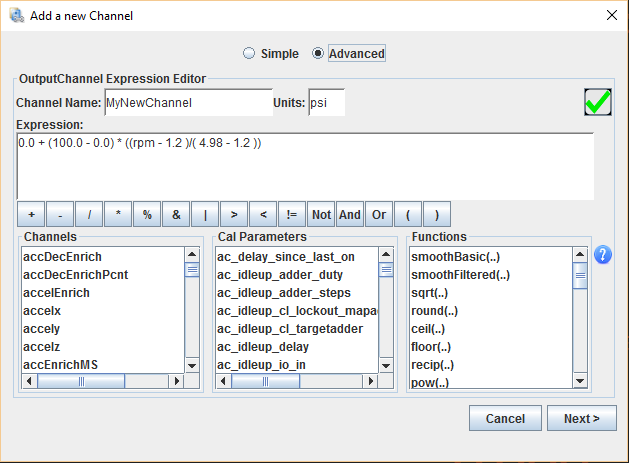
Task: Insert the Not logical operator
Action: (x=321, y=214)
